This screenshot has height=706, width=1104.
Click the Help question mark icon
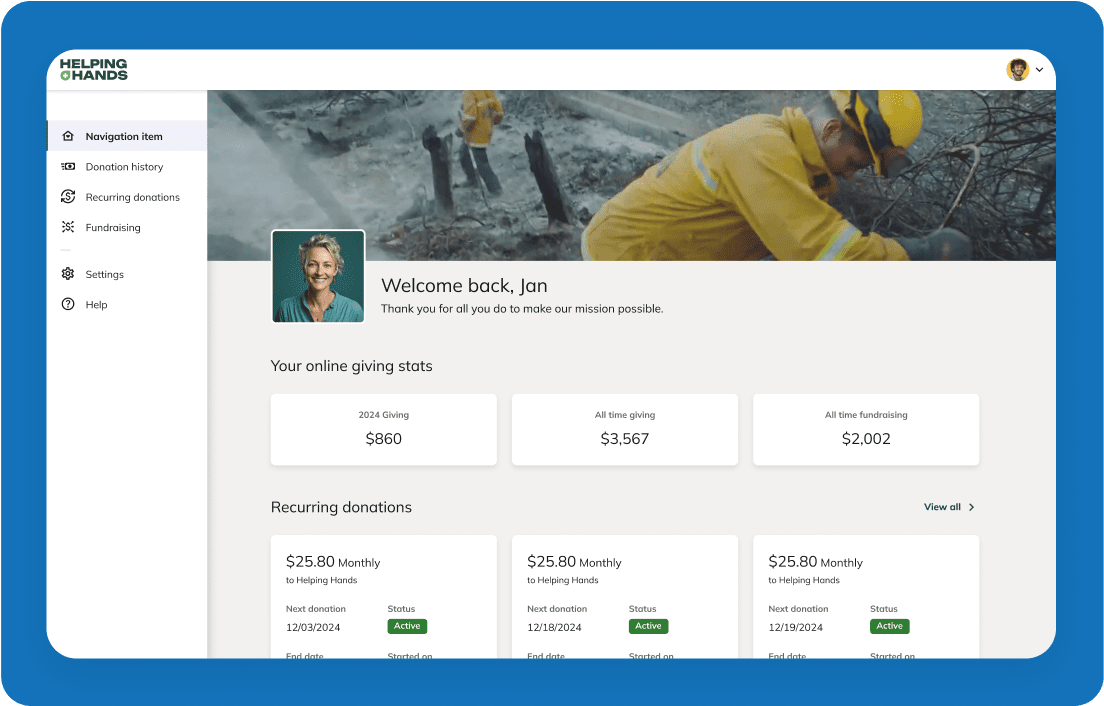(68, 304)
